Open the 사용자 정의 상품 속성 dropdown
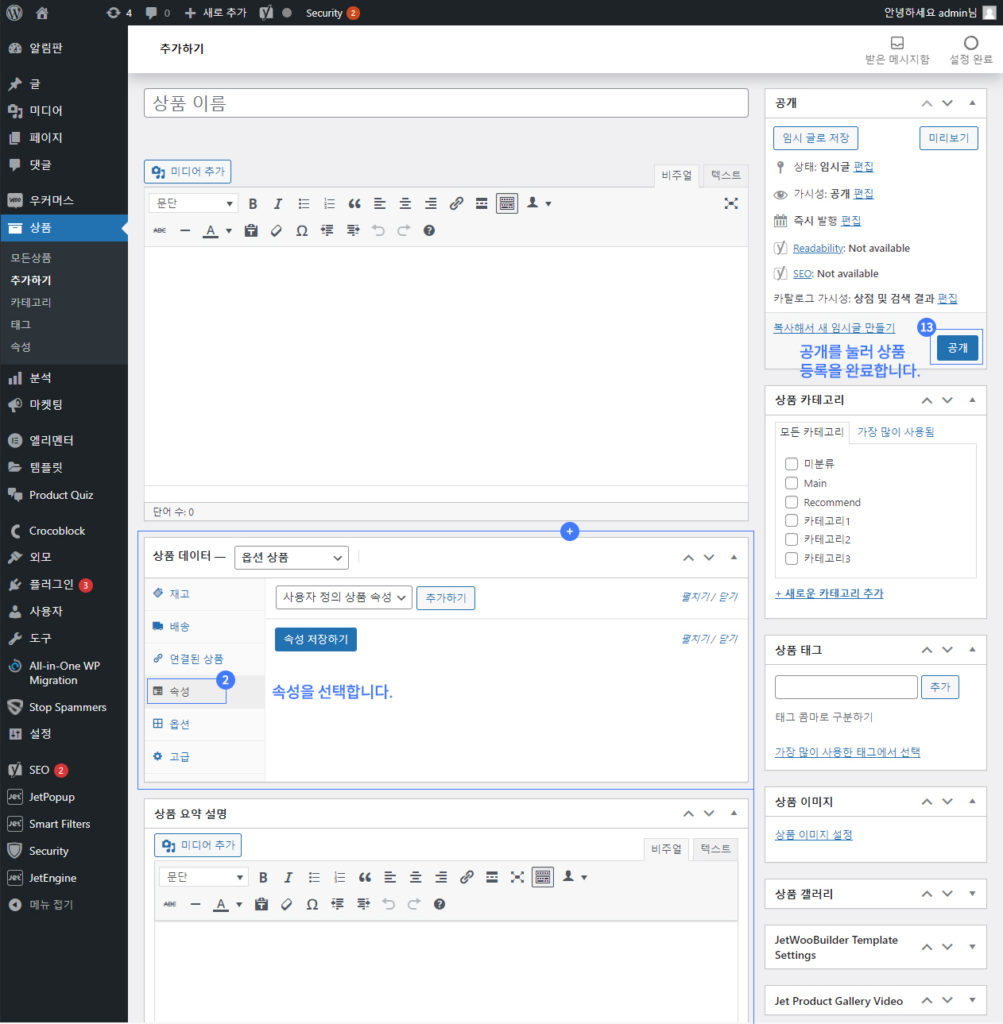The width and height of the screenshot is (1003, 1024). [344, 597]
